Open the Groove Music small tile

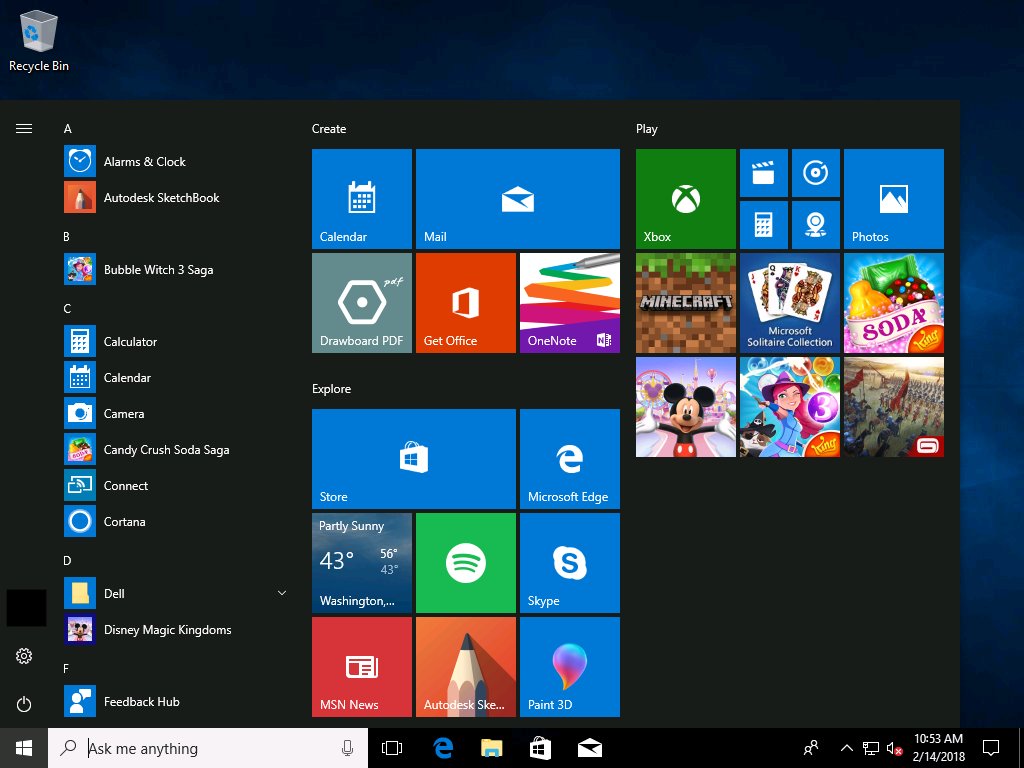pyautogui.click(x=816, y=173)
